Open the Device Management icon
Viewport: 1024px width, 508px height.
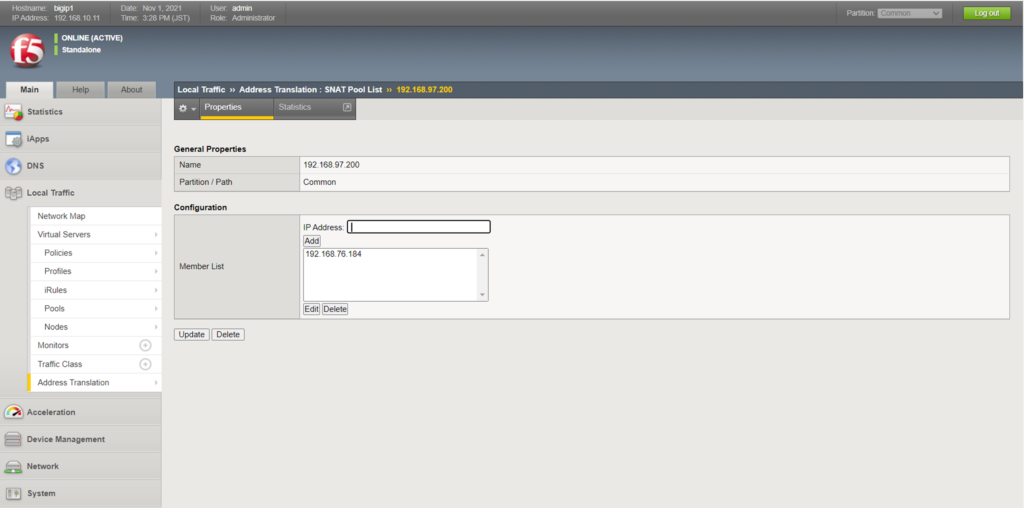click(x=13, y=439)
